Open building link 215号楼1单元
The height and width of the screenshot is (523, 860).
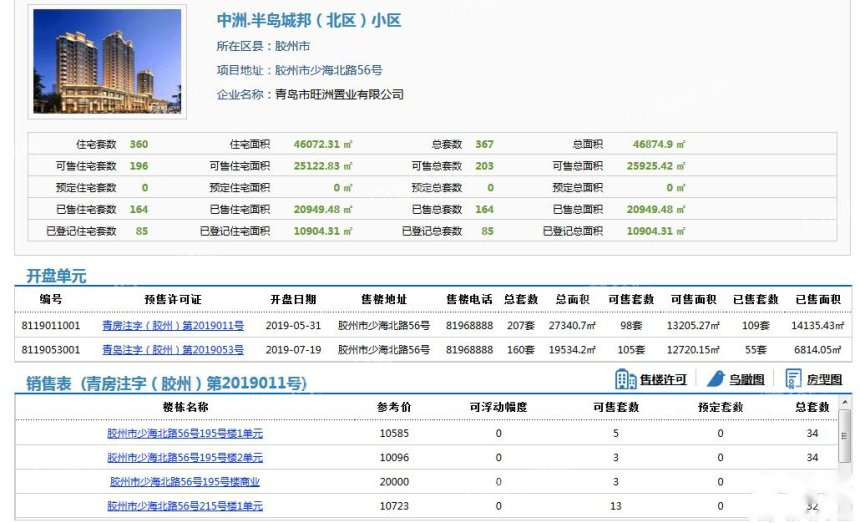point(185,506)
